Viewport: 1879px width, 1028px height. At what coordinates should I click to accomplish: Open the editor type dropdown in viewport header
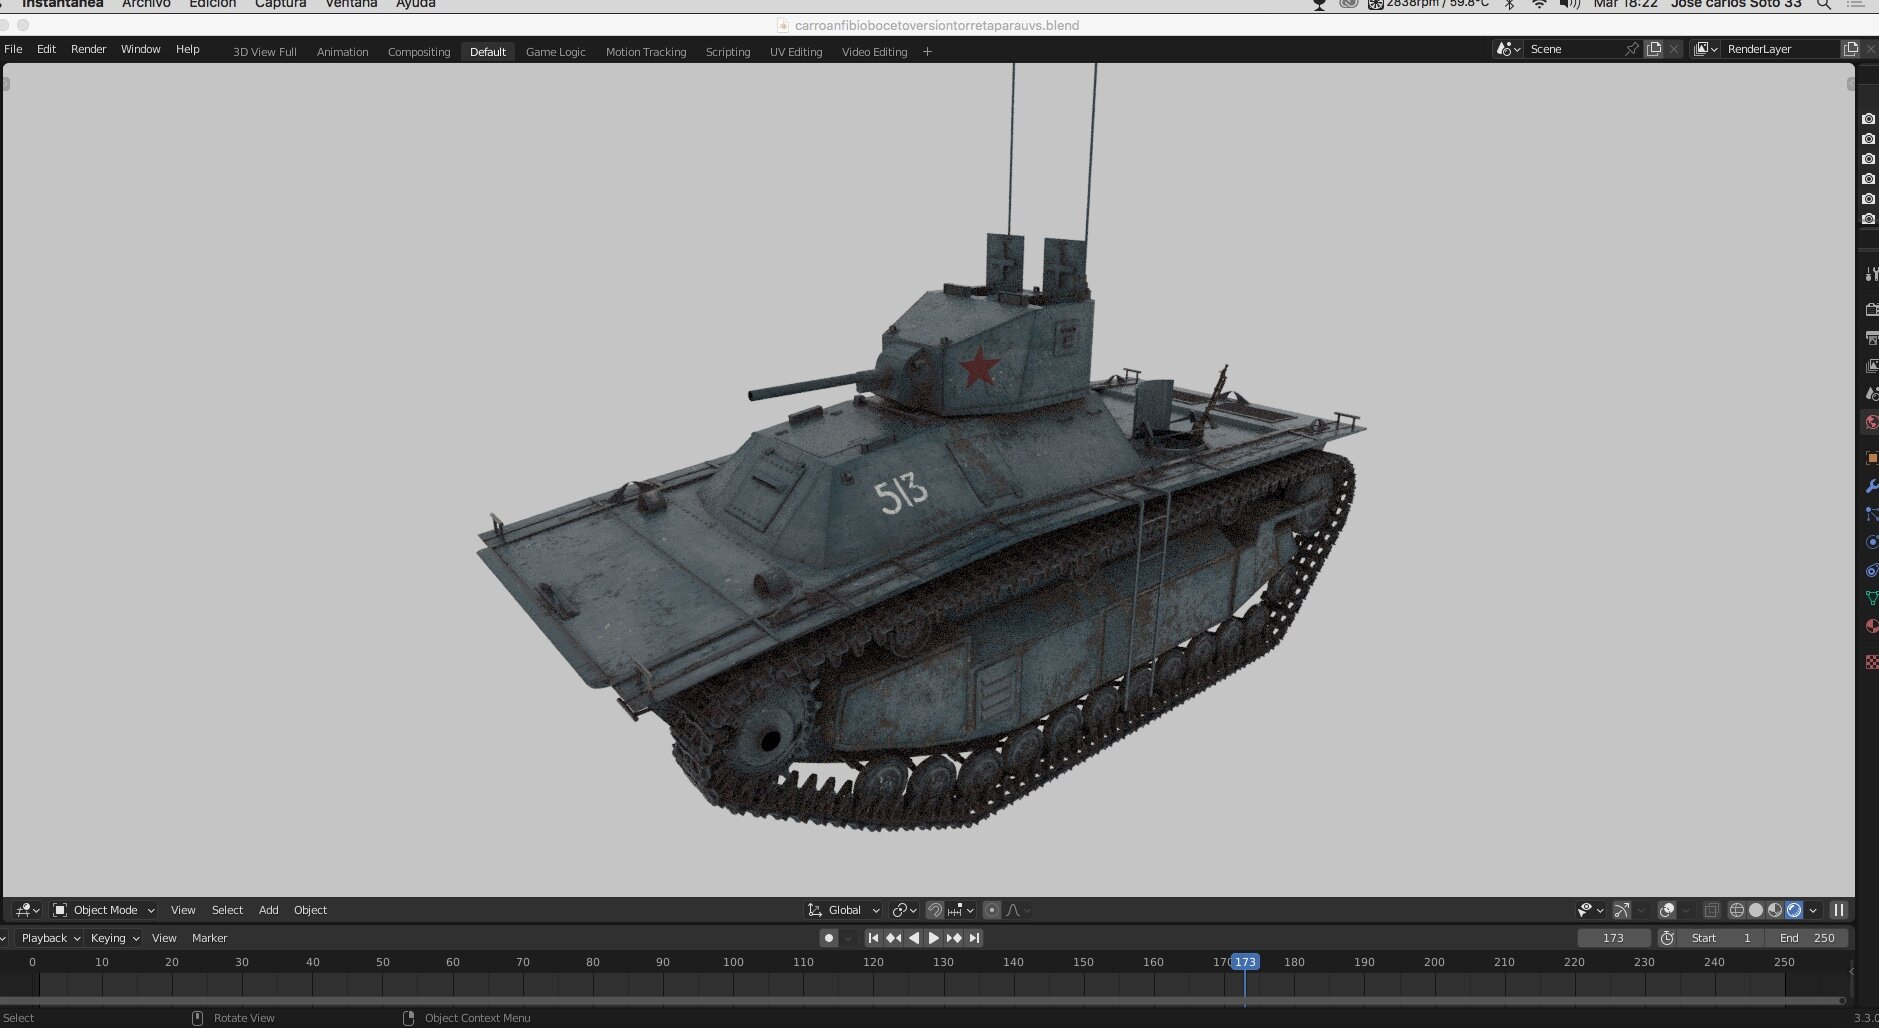tap(28, 910)
